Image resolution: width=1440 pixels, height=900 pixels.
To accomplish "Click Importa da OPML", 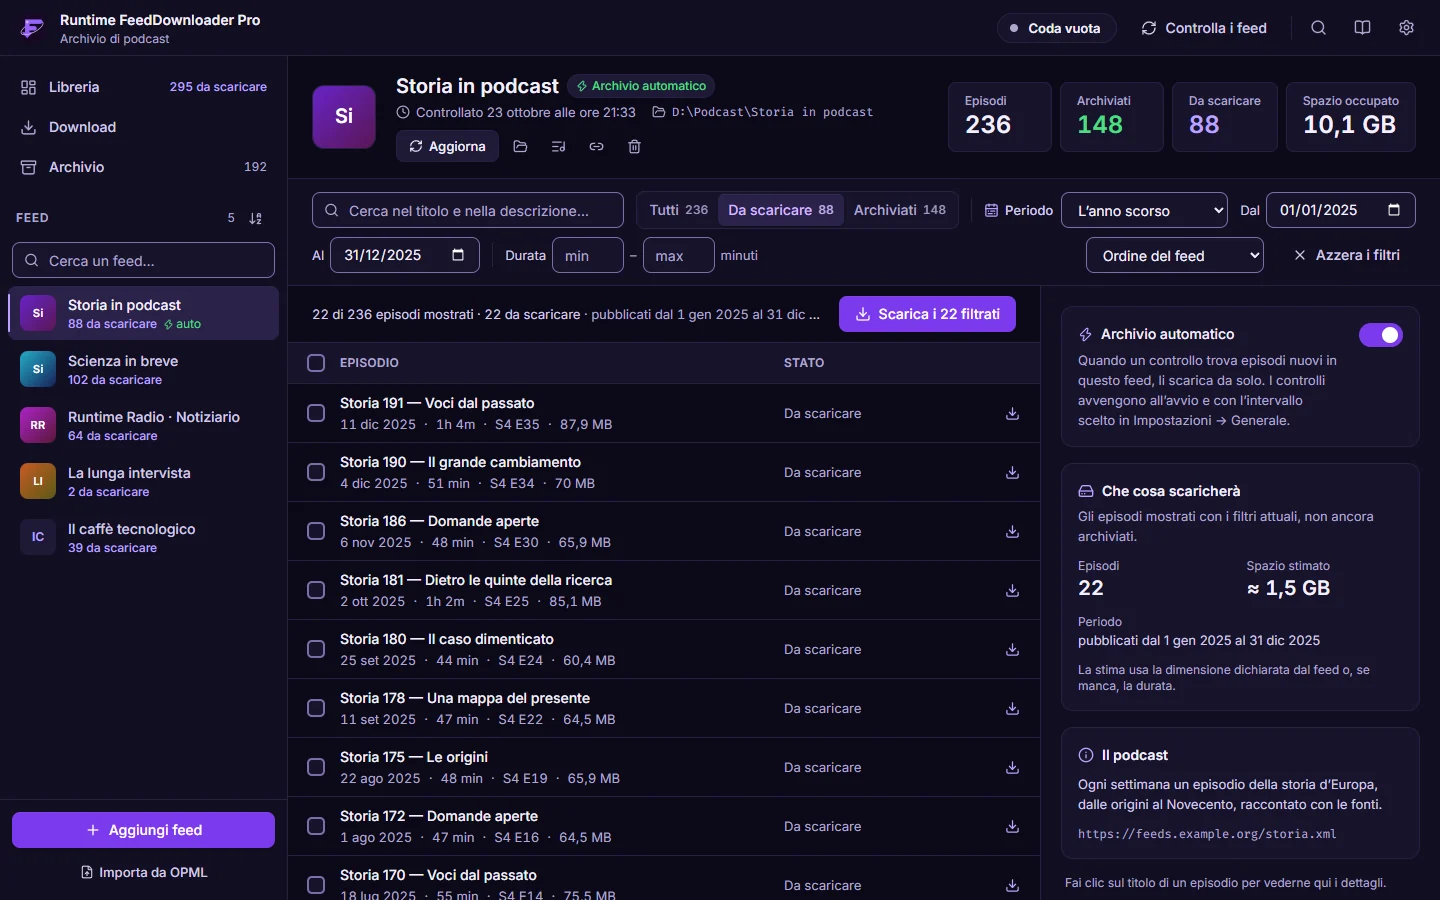I will [x=143, y=872].
